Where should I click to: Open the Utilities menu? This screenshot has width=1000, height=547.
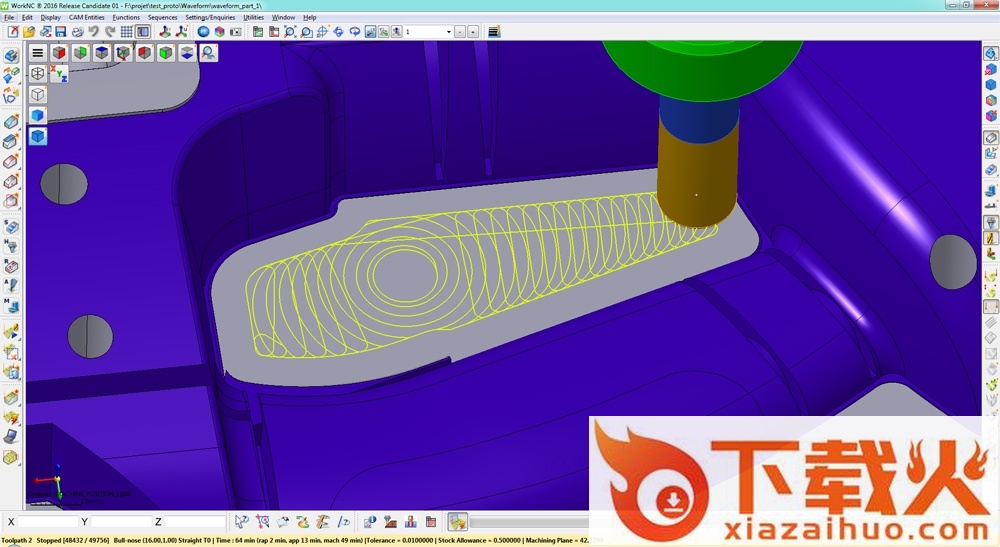[254, 17]
